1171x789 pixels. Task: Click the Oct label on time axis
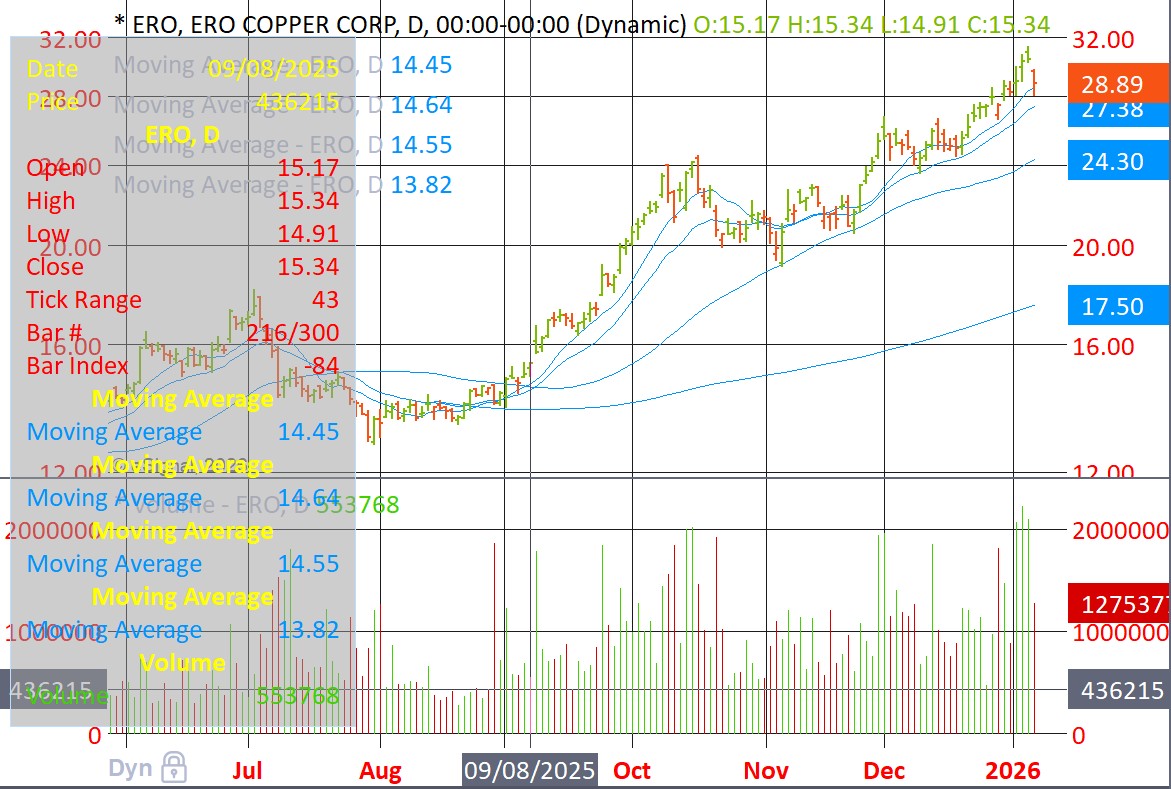632,770
